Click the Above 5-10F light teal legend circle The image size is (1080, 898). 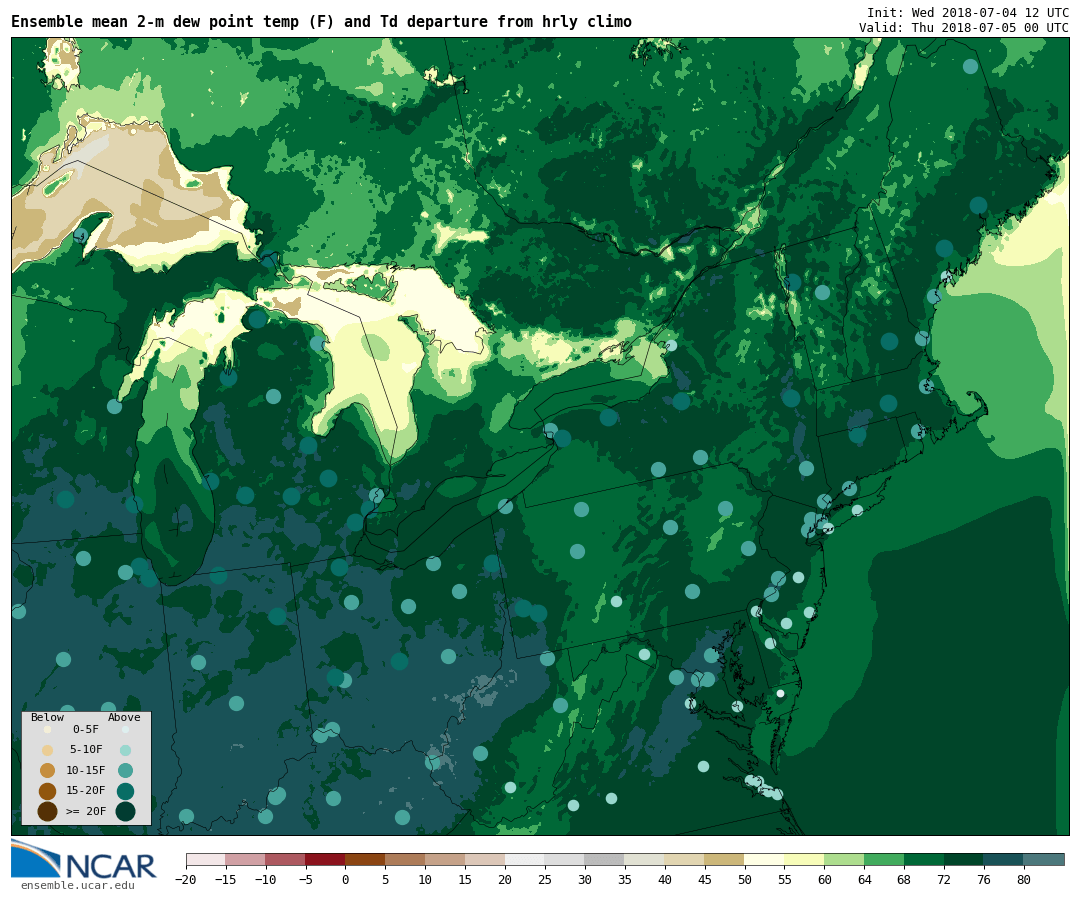point(125,750)
